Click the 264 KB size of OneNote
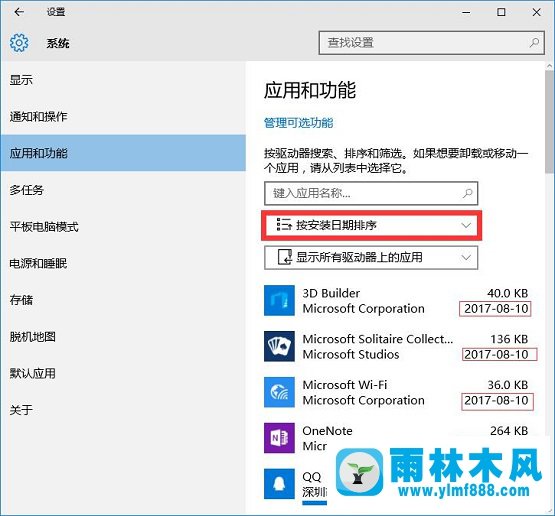The width and height of the screenshot is (555, 516). tap(509, 431)
